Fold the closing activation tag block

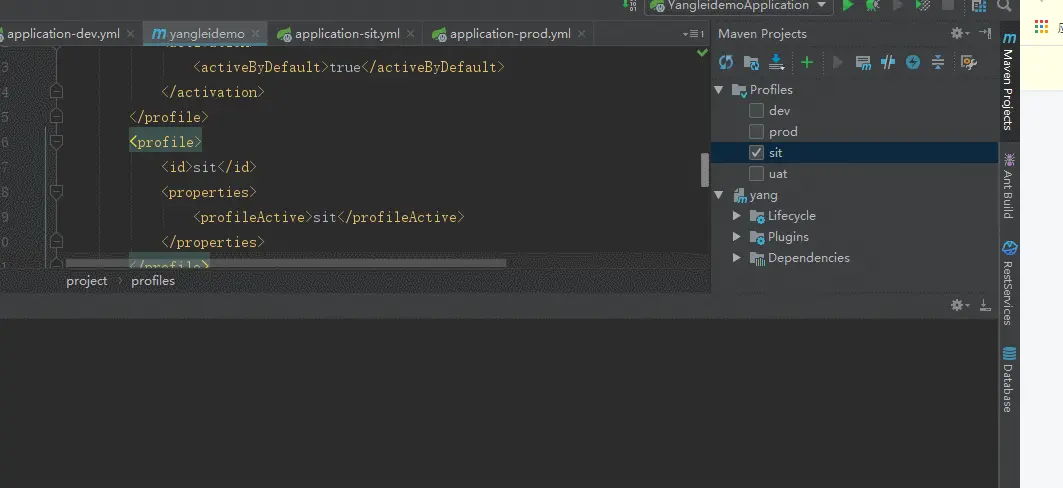pyautogui.click(x=56, y=92)
